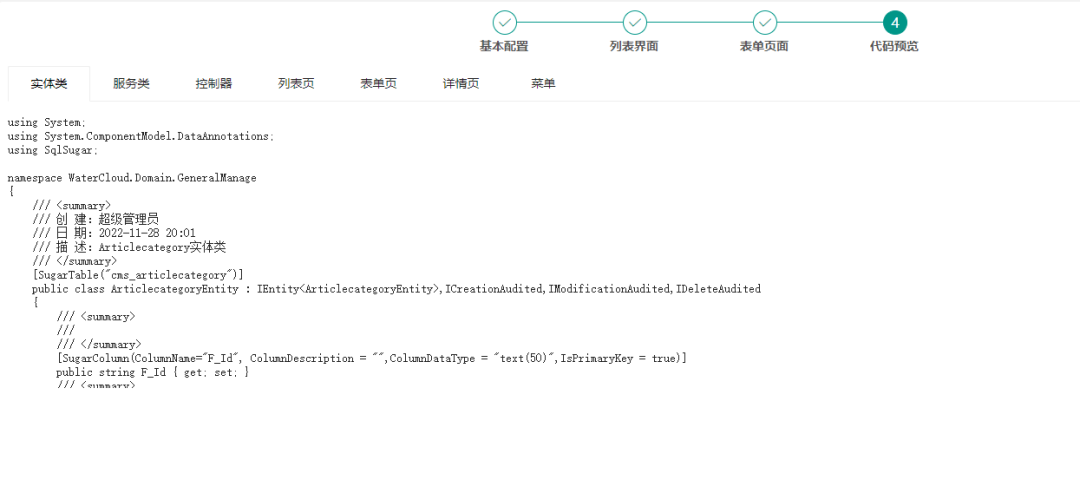Click the 'public string F_Id' property line
The height and width of the screenshot is (487, 1080).
click(153, 372)
